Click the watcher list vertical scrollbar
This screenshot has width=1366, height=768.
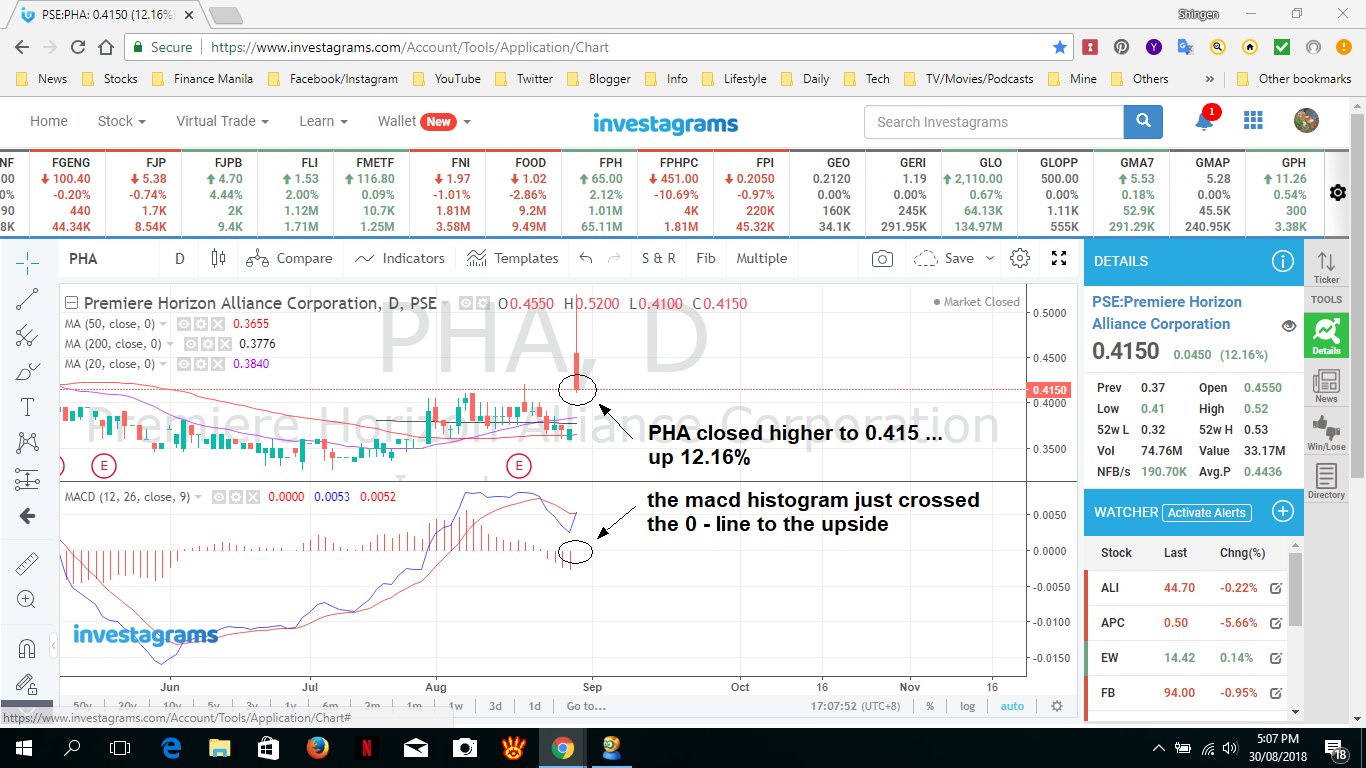point(1296,589)
